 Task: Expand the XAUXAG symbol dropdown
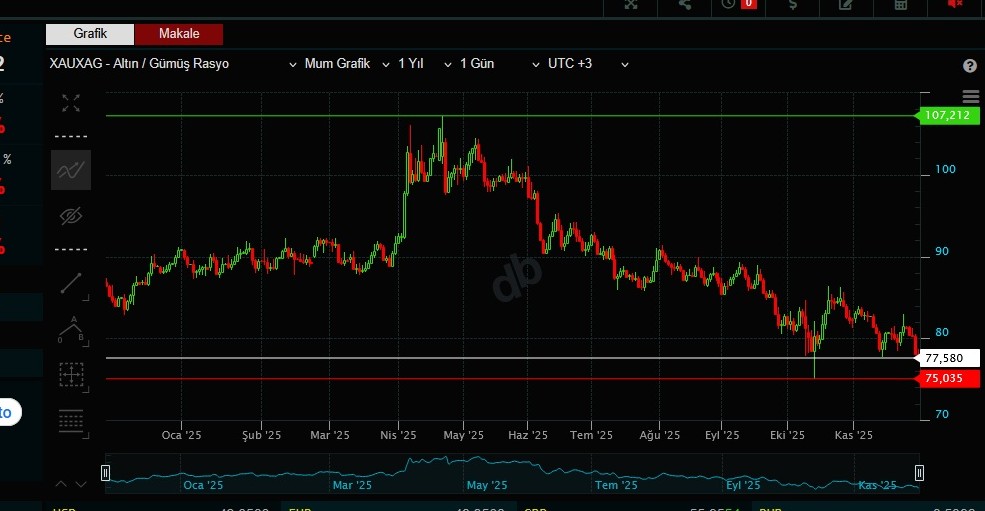(293, 64)
